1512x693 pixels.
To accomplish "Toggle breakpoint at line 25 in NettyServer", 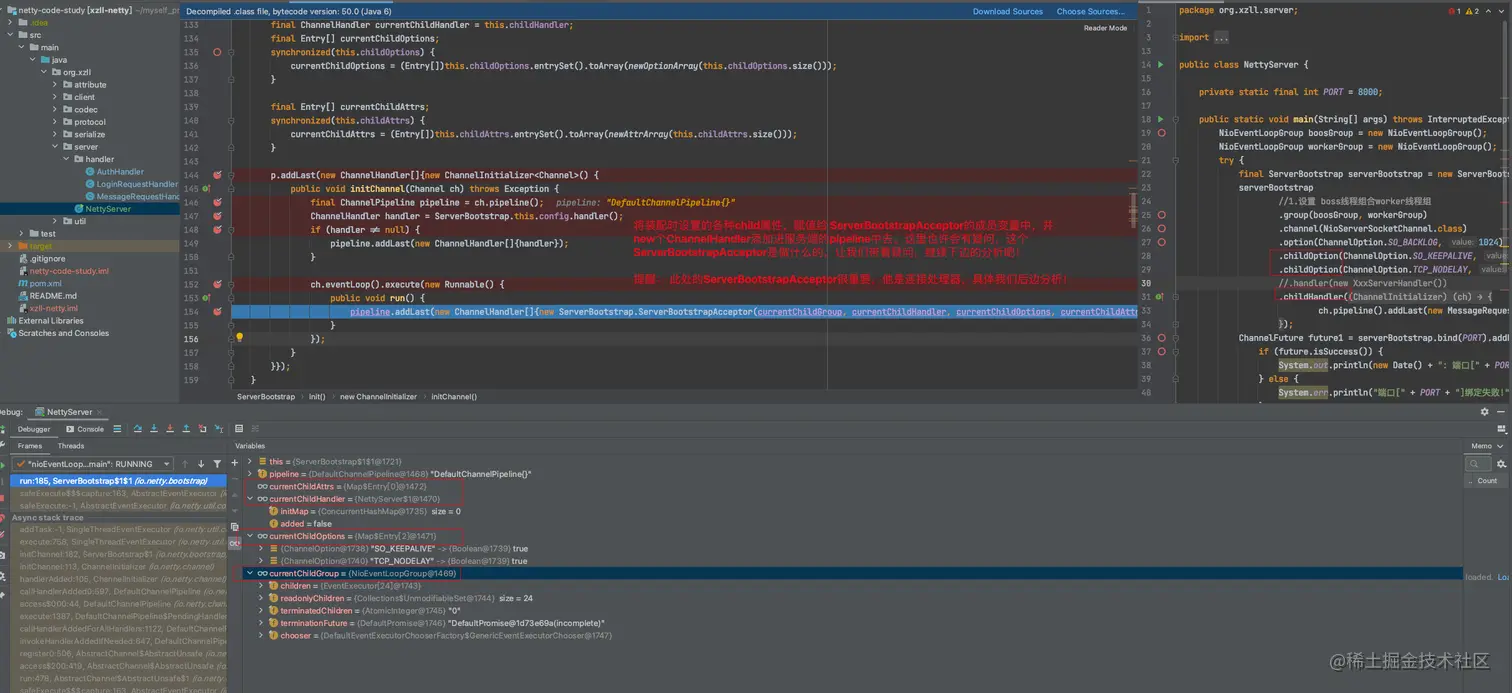I will point(1161,215).
